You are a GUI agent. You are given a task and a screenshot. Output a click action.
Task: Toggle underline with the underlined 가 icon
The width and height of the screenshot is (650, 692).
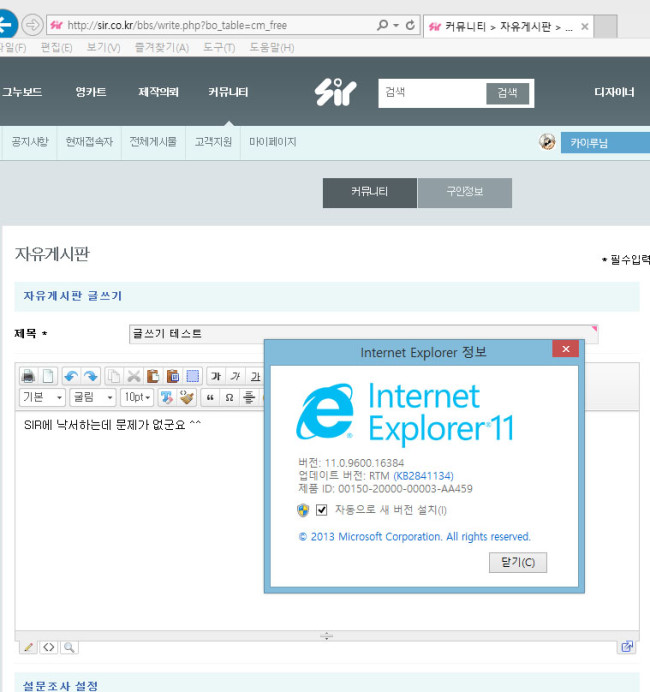[x=255, y=376]
